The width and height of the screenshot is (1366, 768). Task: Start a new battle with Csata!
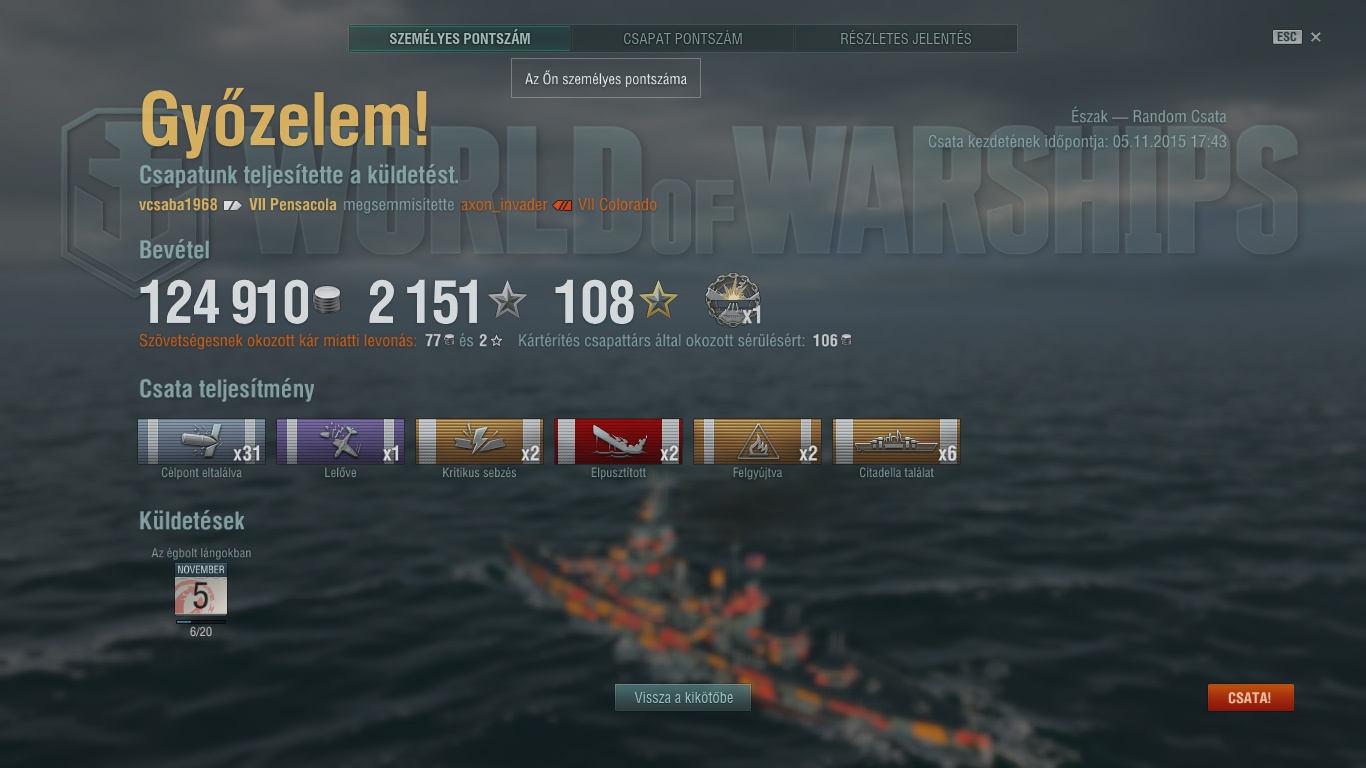point(1250,698)
